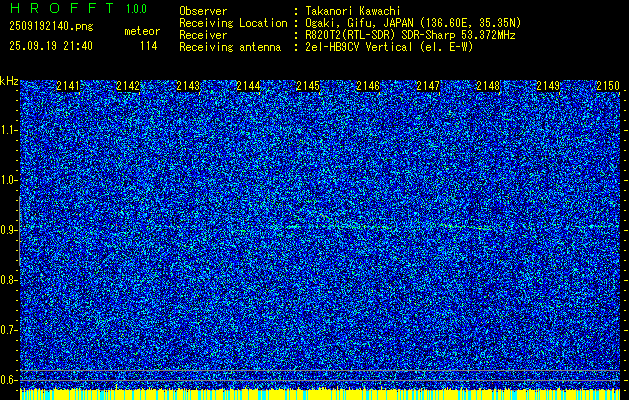Click time marker 2143
Screen dimensions: 629x400
188,86
